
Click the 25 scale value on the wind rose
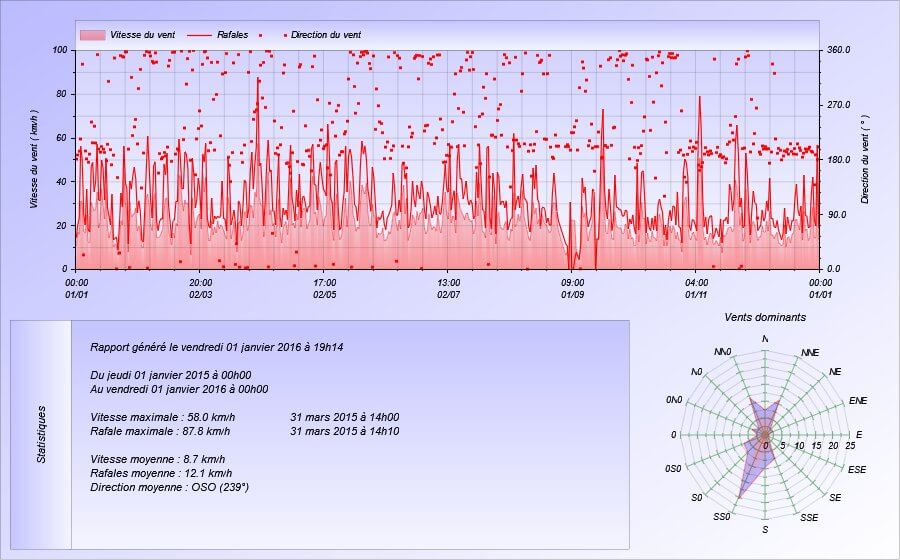point(850,446)
